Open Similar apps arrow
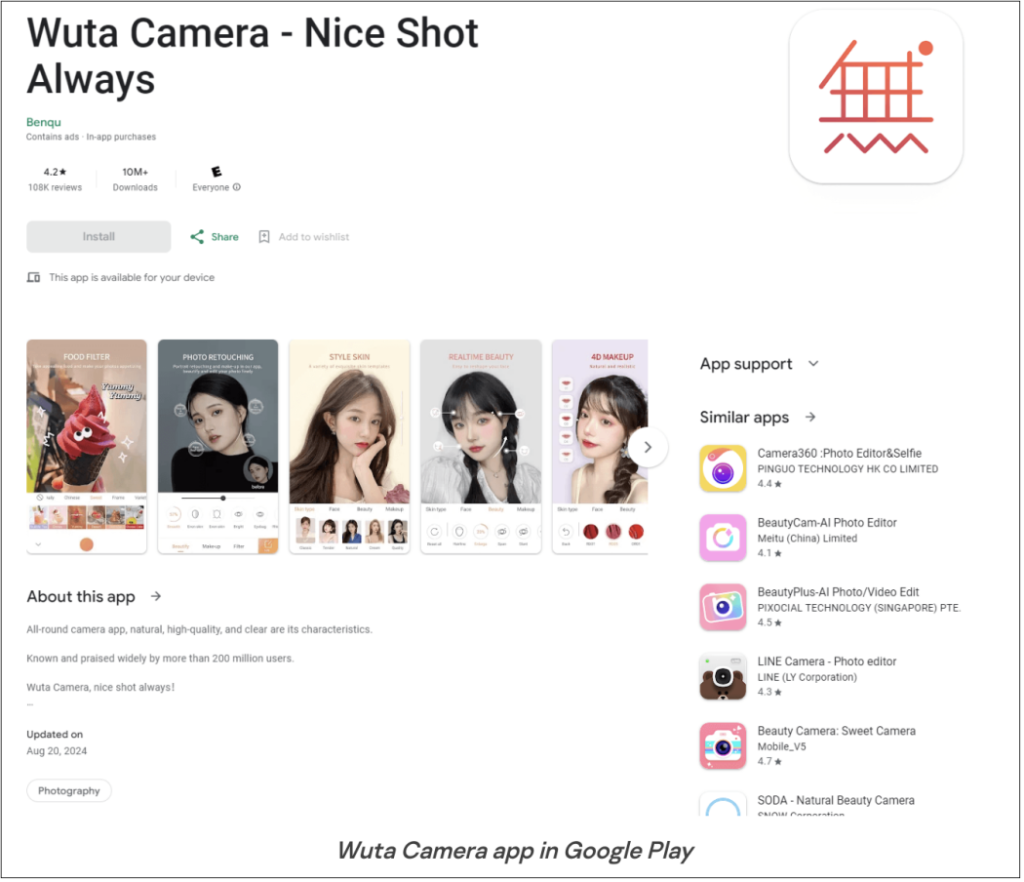 pos(810,417)
